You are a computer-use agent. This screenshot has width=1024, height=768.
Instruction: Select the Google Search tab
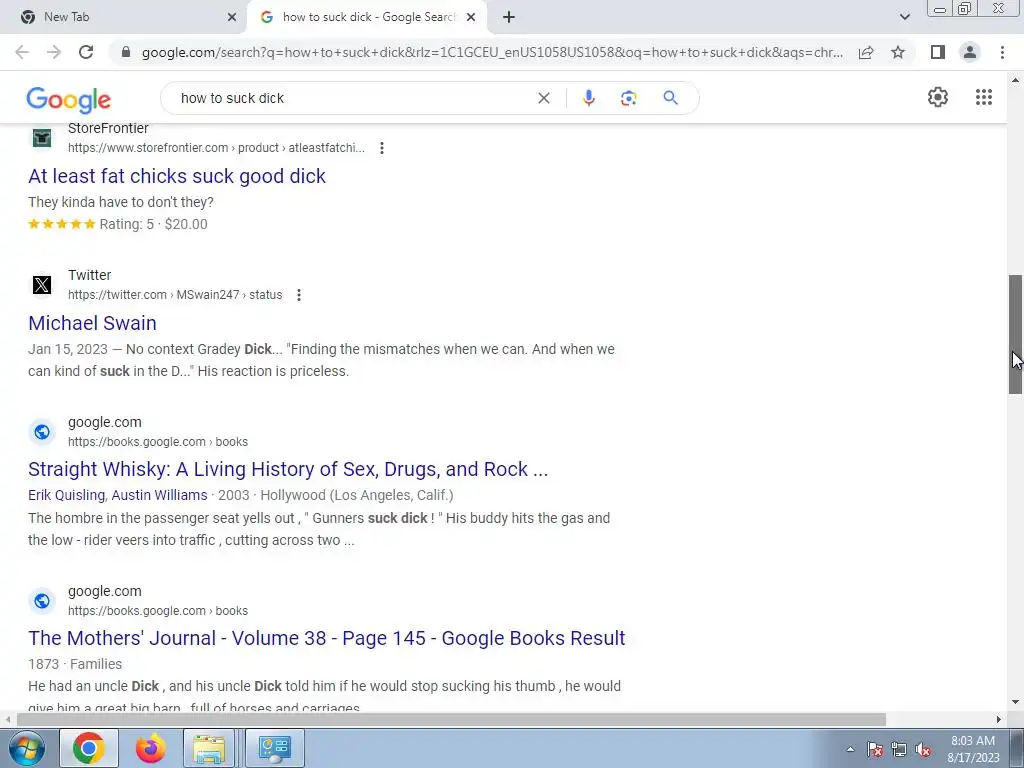click(366, 17)
